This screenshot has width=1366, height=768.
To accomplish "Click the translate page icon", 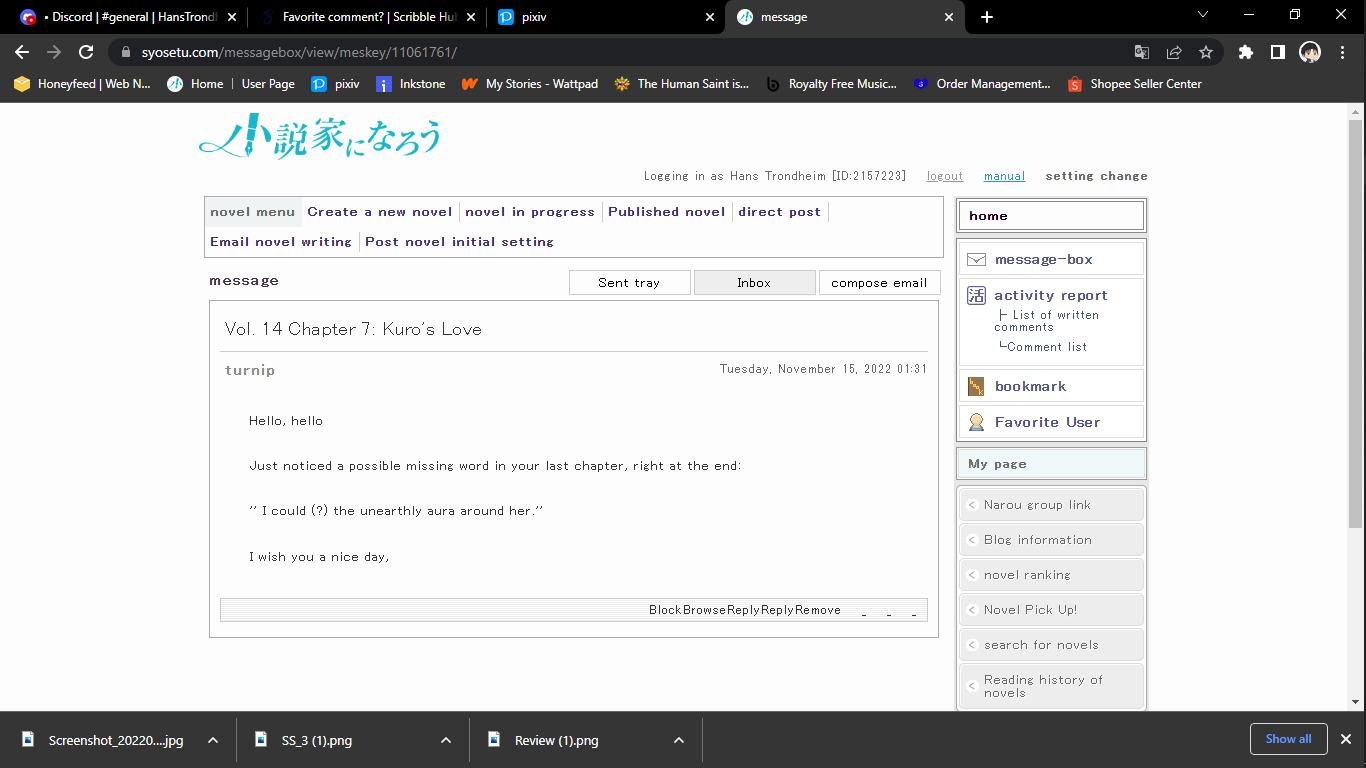I will (x=1142, y=52).
